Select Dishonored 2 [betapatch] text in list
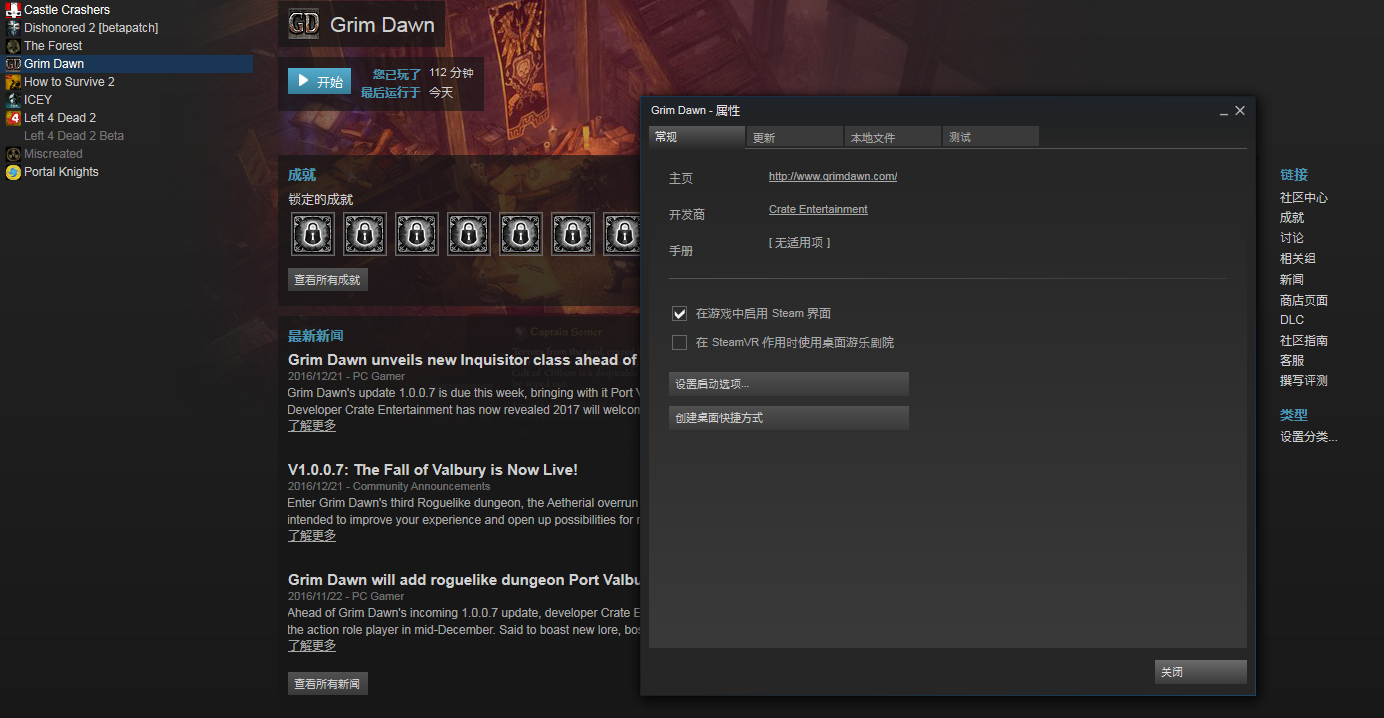The image size is (1384, 718). click(x=91, y=28)
